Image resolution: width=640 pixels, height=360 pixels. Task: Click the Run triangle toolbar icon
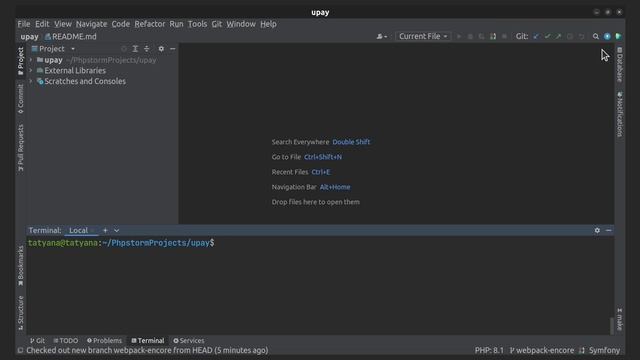(459, 36)
